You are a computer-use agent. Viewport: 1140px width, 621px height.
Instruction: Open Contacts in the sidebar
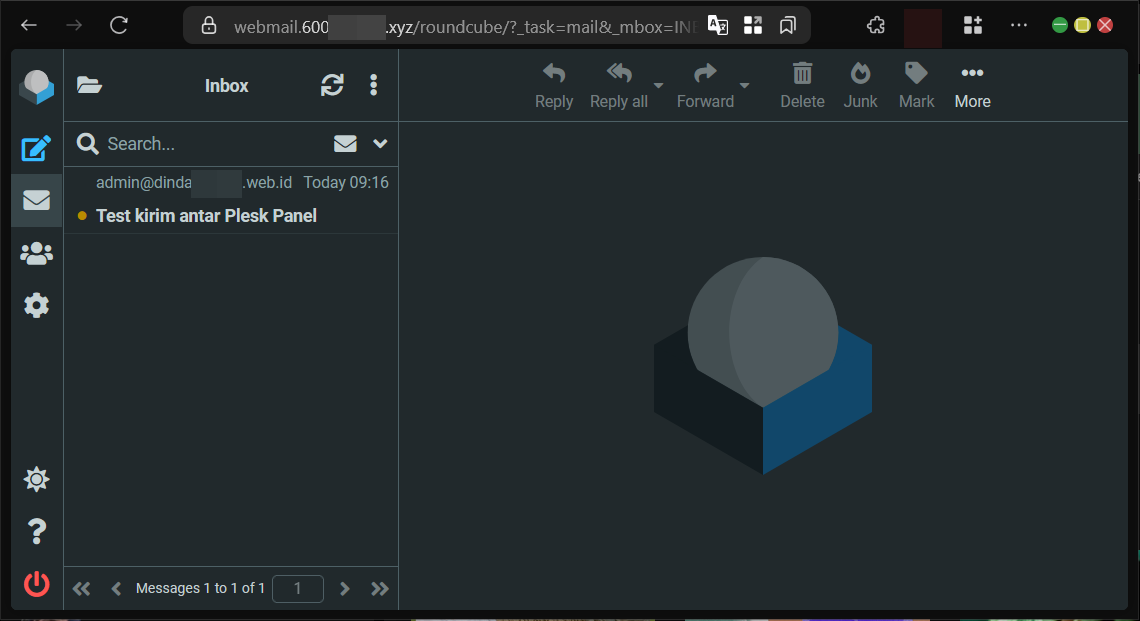click(x=36, y=254)
